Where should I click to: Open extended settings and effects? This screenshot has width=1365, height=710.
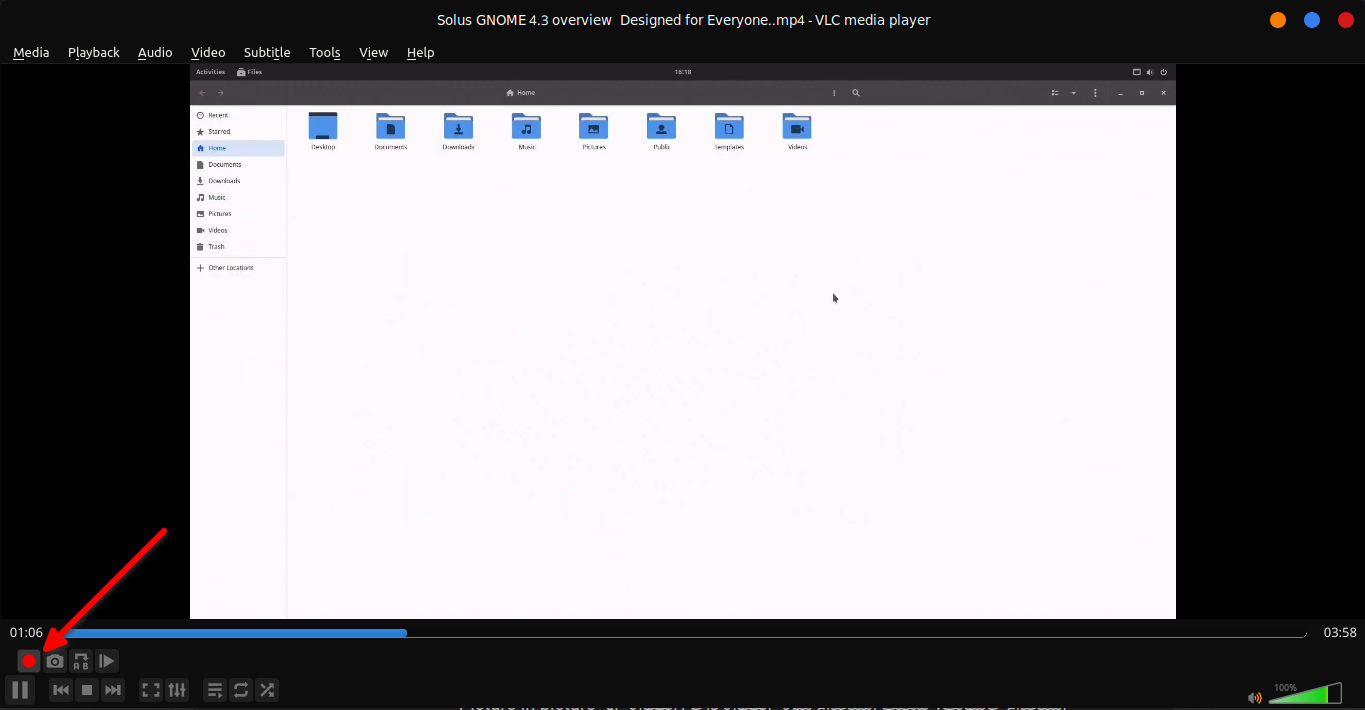click(177, 690)
